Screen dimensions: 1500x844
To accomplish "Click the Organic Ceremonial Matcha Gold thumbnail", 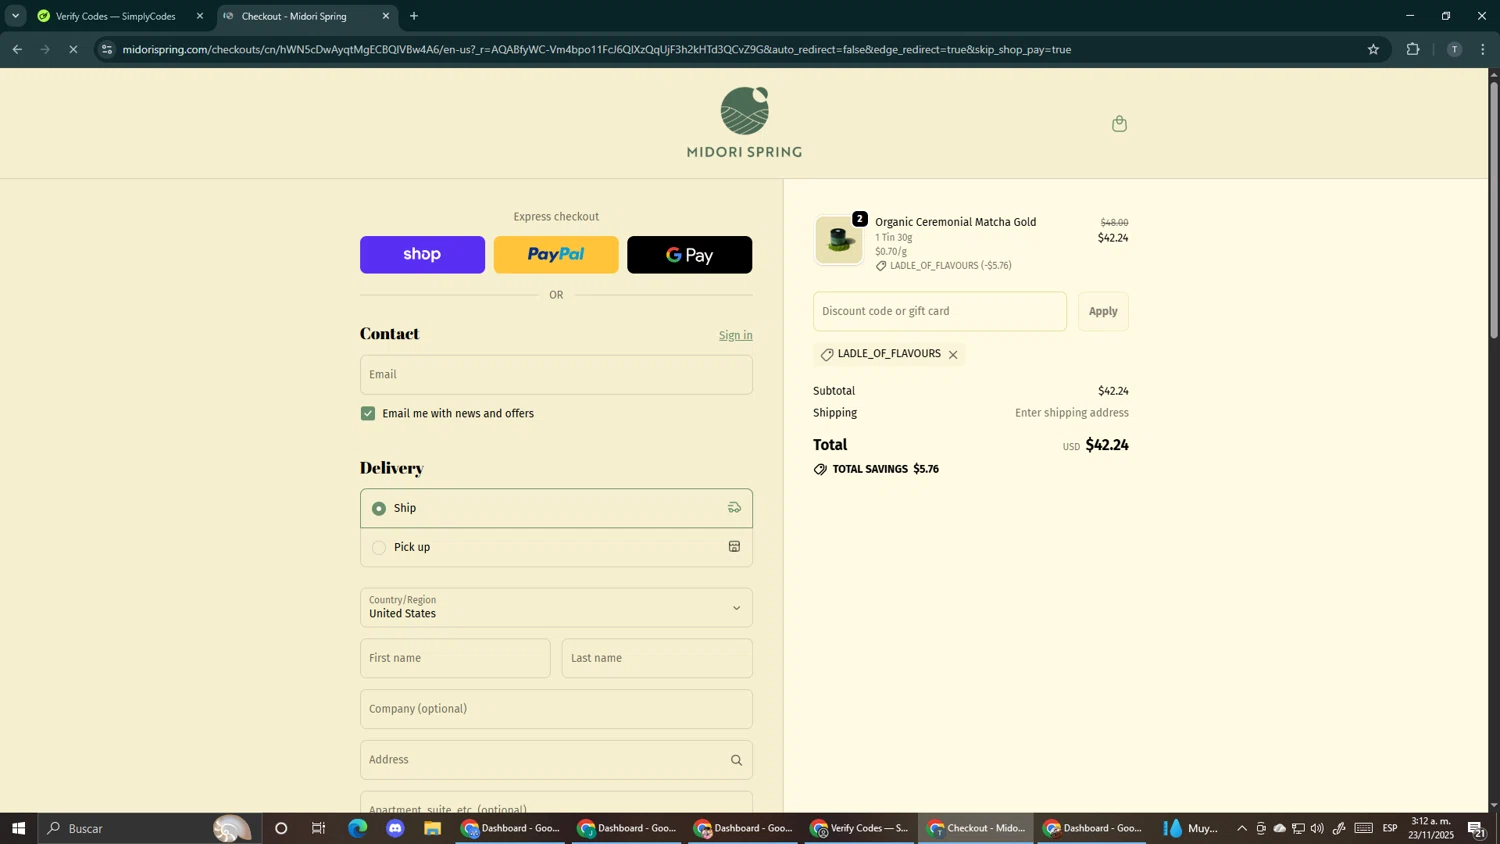I will (839, 241).
